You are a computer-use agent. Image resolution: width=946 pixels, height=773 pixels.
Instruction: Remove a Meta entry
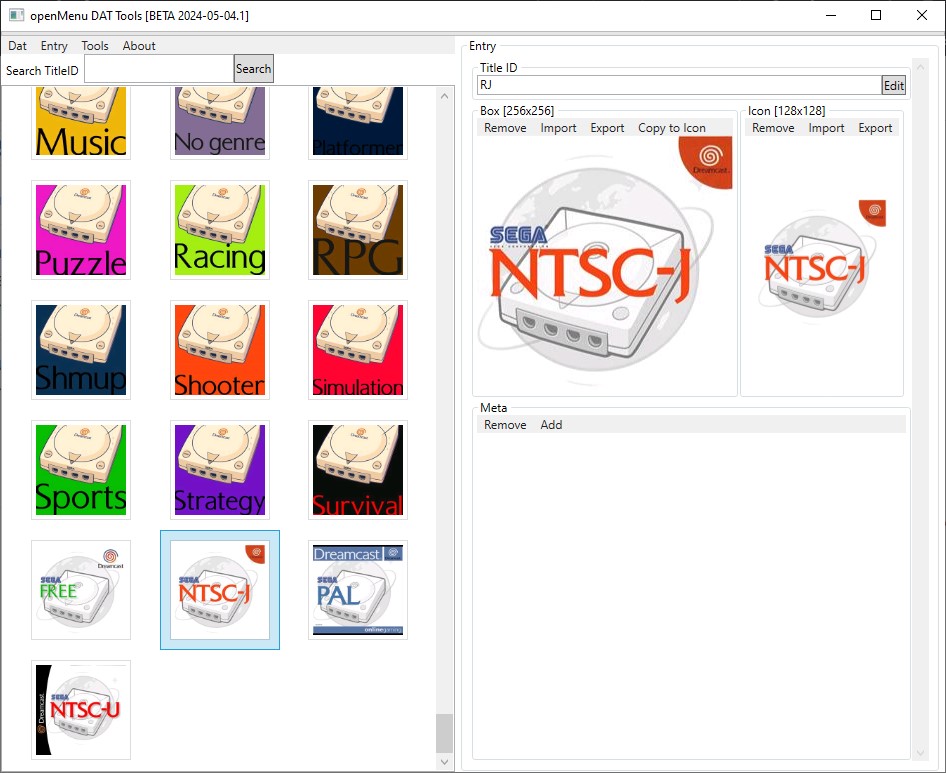pyautogui.click(x=505, y=425)
